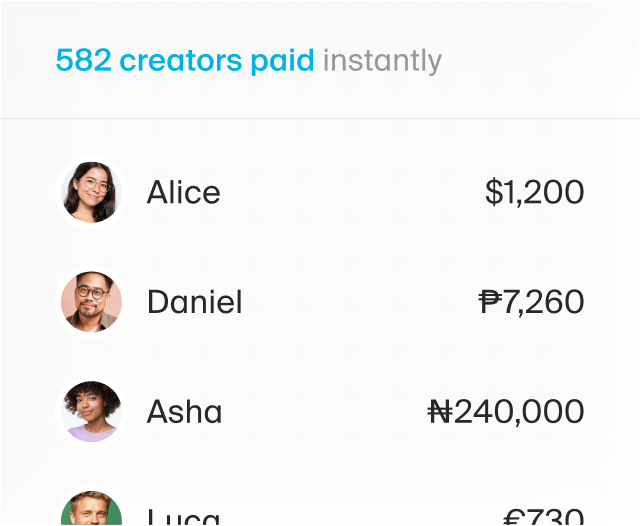The image size is (640, 526).
Task: Click the gray word "instantly"
Action: click(x=382, y=61)
